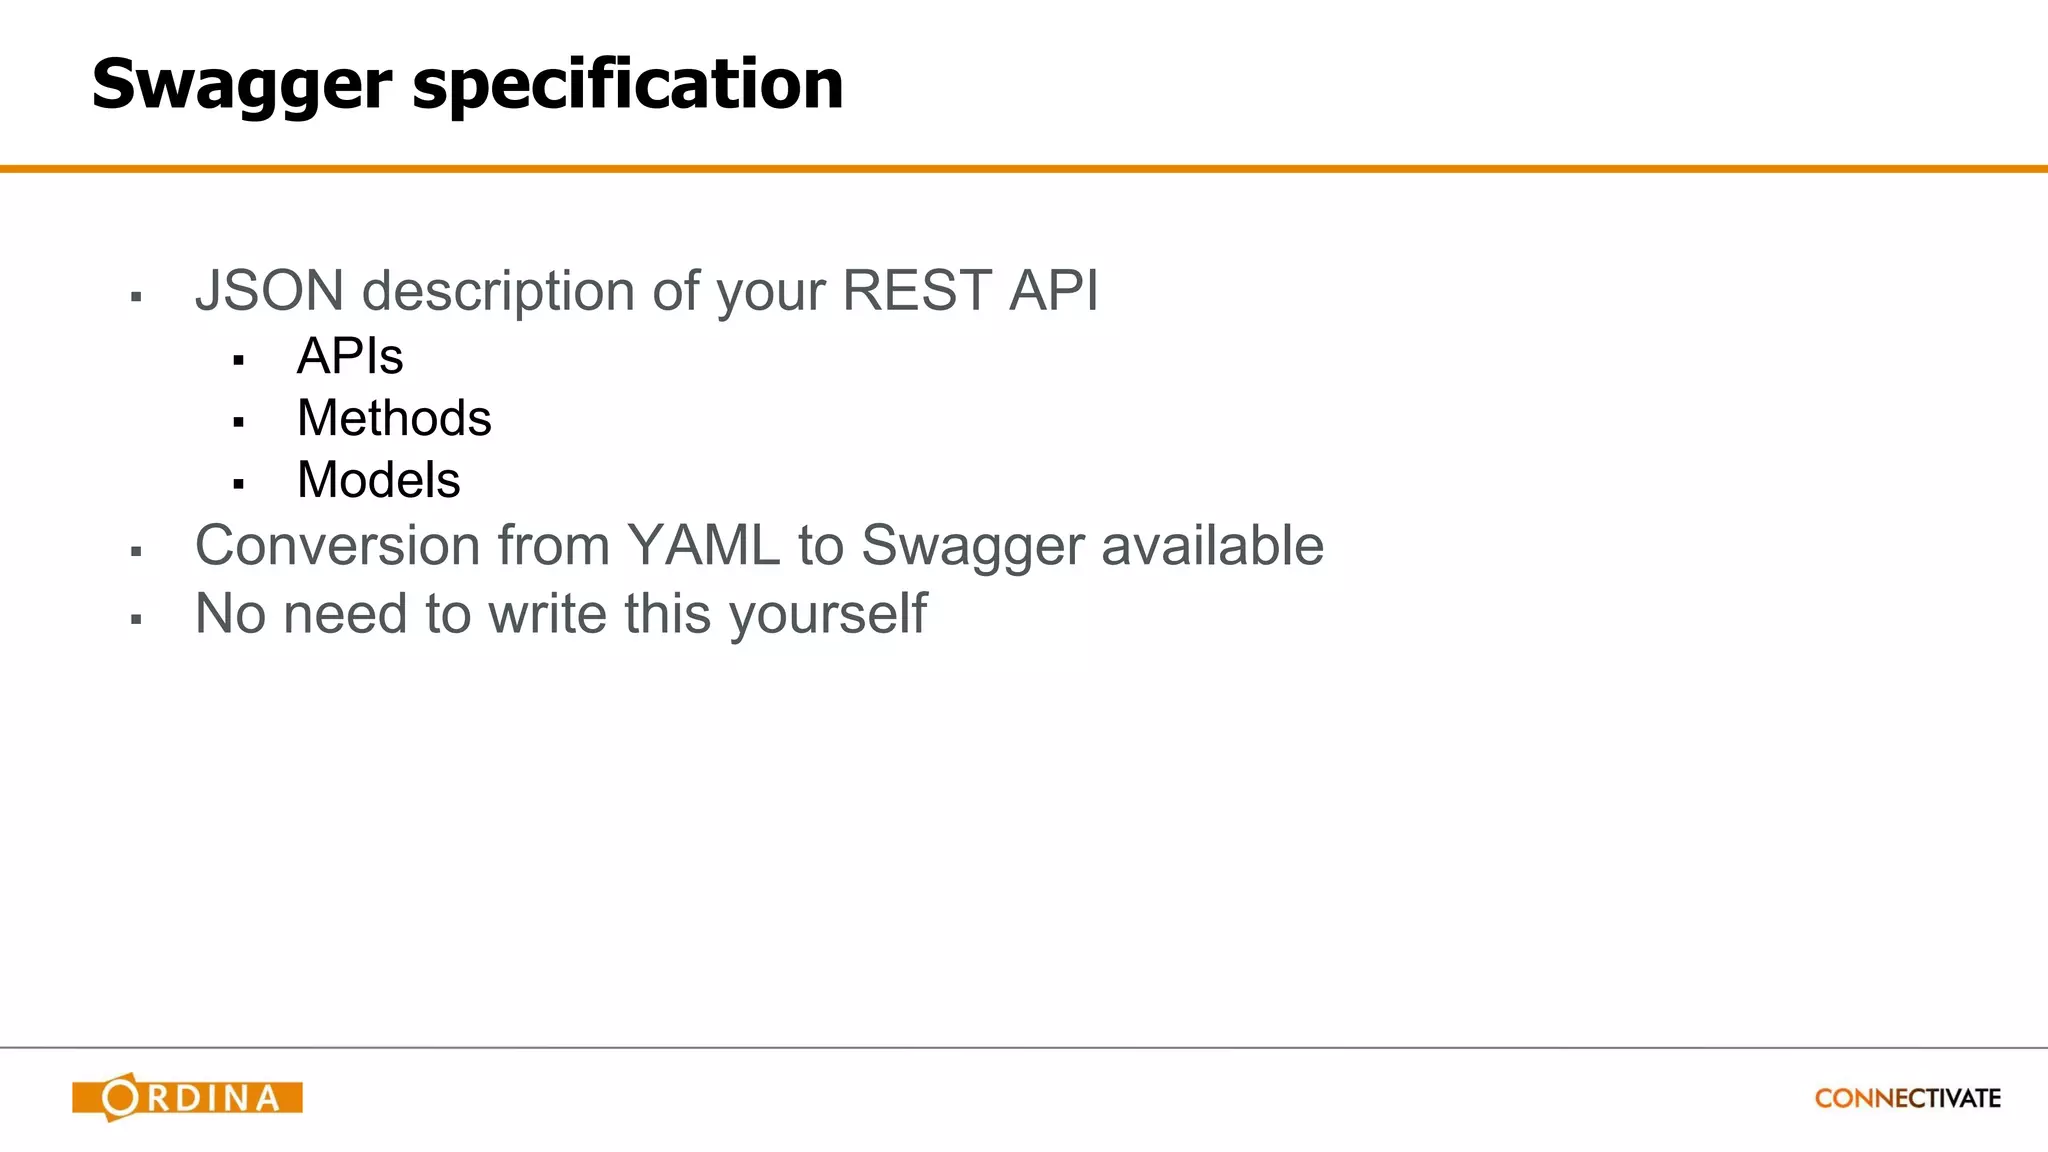Click the Connectivate logo in the footer

[x=1907, y=1098]
